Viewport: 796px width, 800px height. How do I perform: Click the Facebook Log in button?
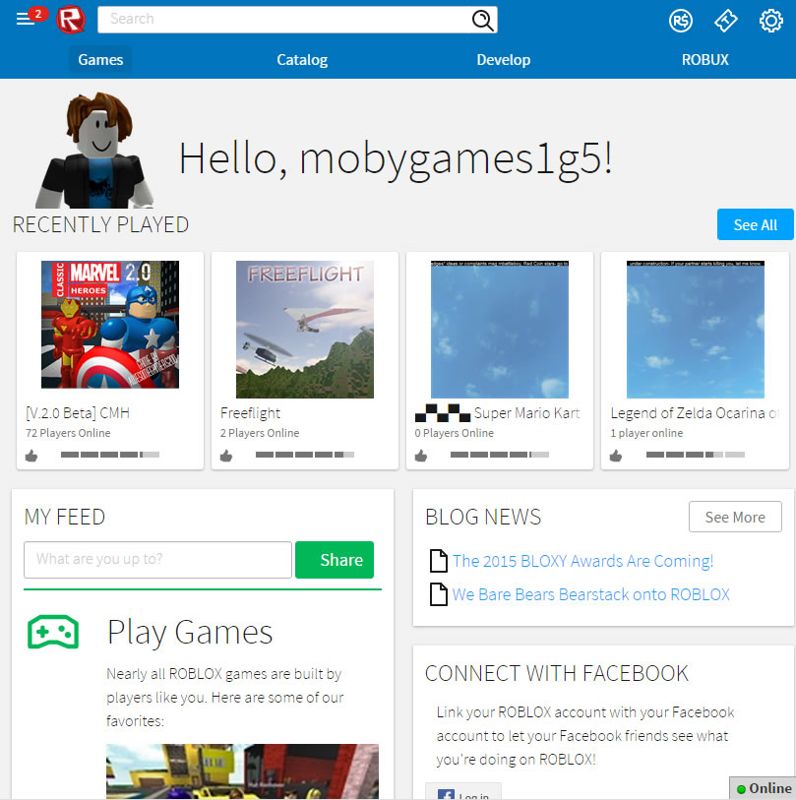tap(463, 791)
